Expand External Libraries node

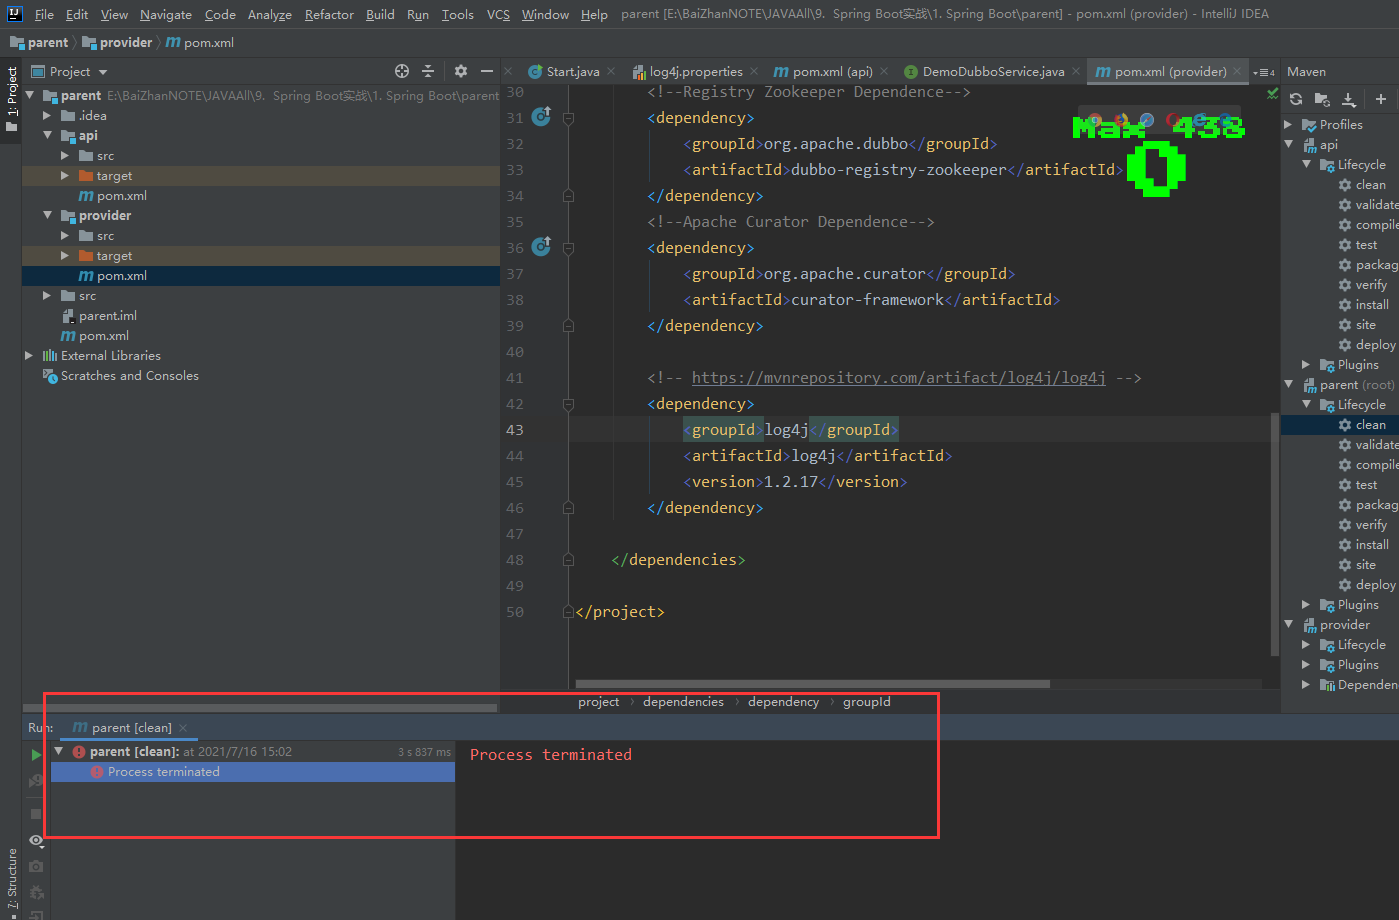(x=29, y=356)
